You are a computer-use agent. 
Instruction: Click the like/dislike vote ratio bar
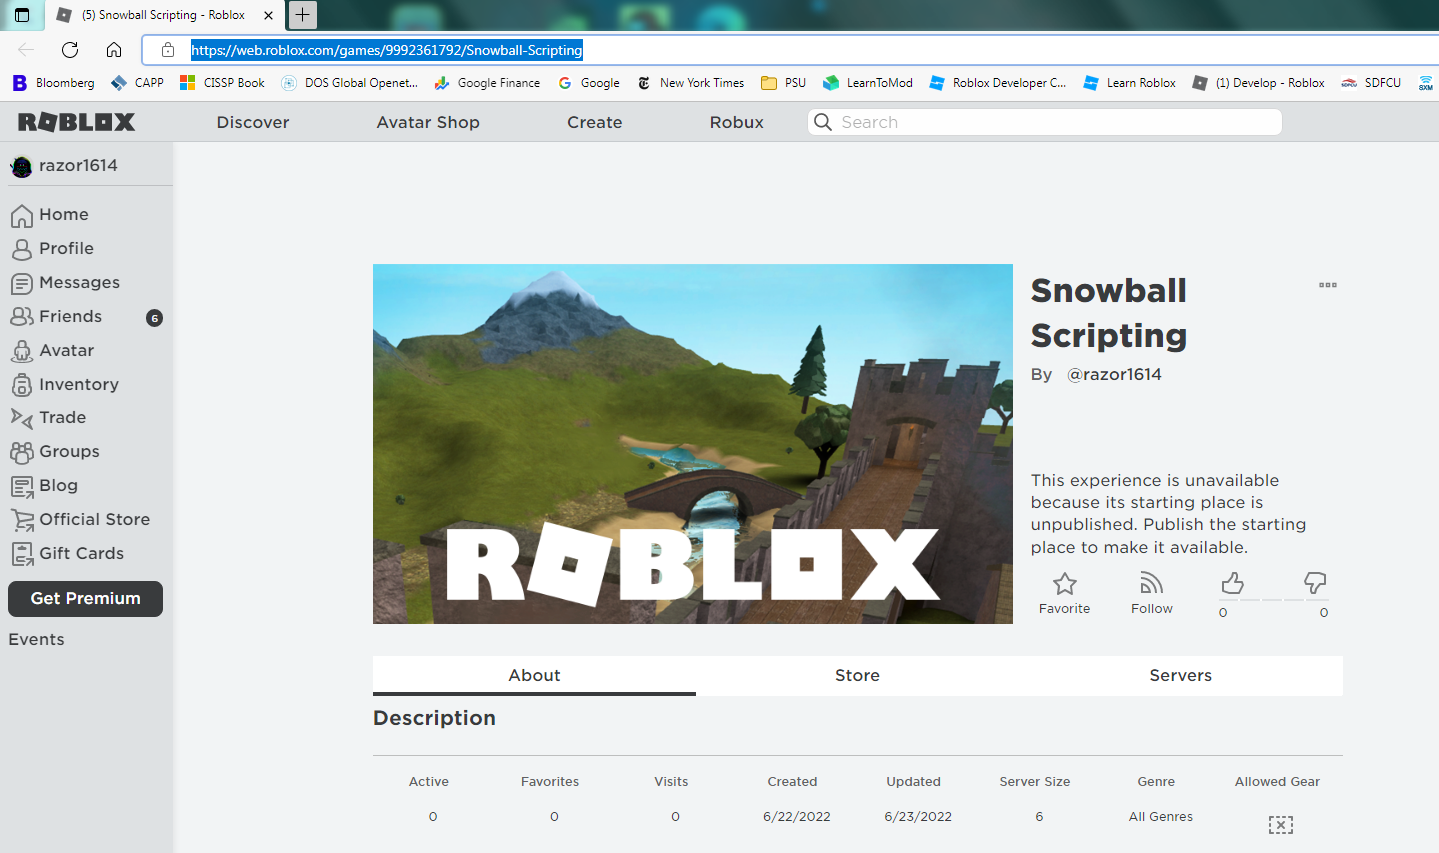coord(1273,599)
